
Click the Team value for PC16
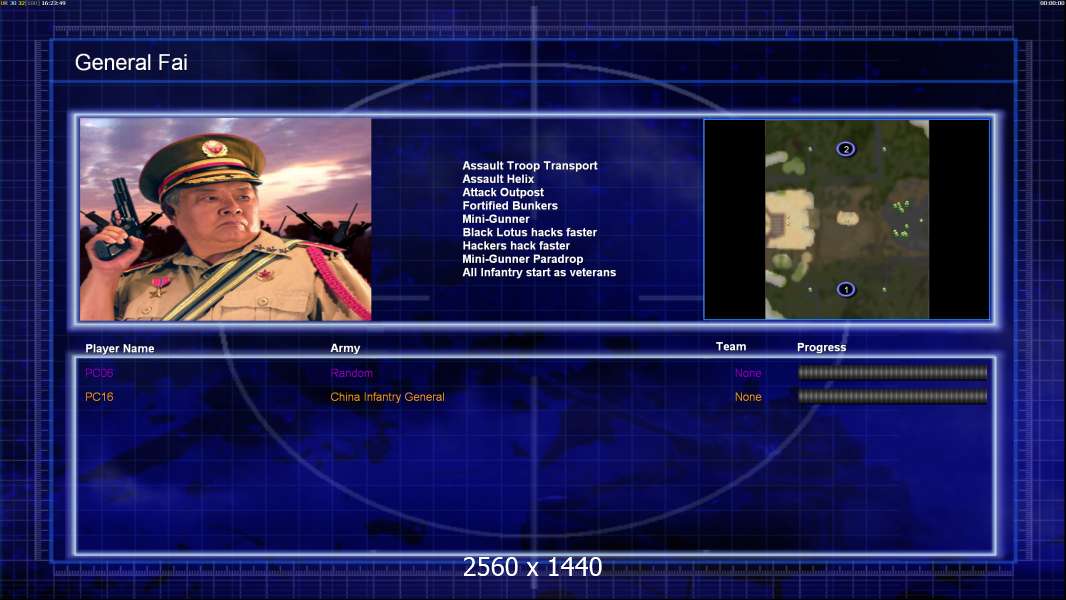[748, 397]
